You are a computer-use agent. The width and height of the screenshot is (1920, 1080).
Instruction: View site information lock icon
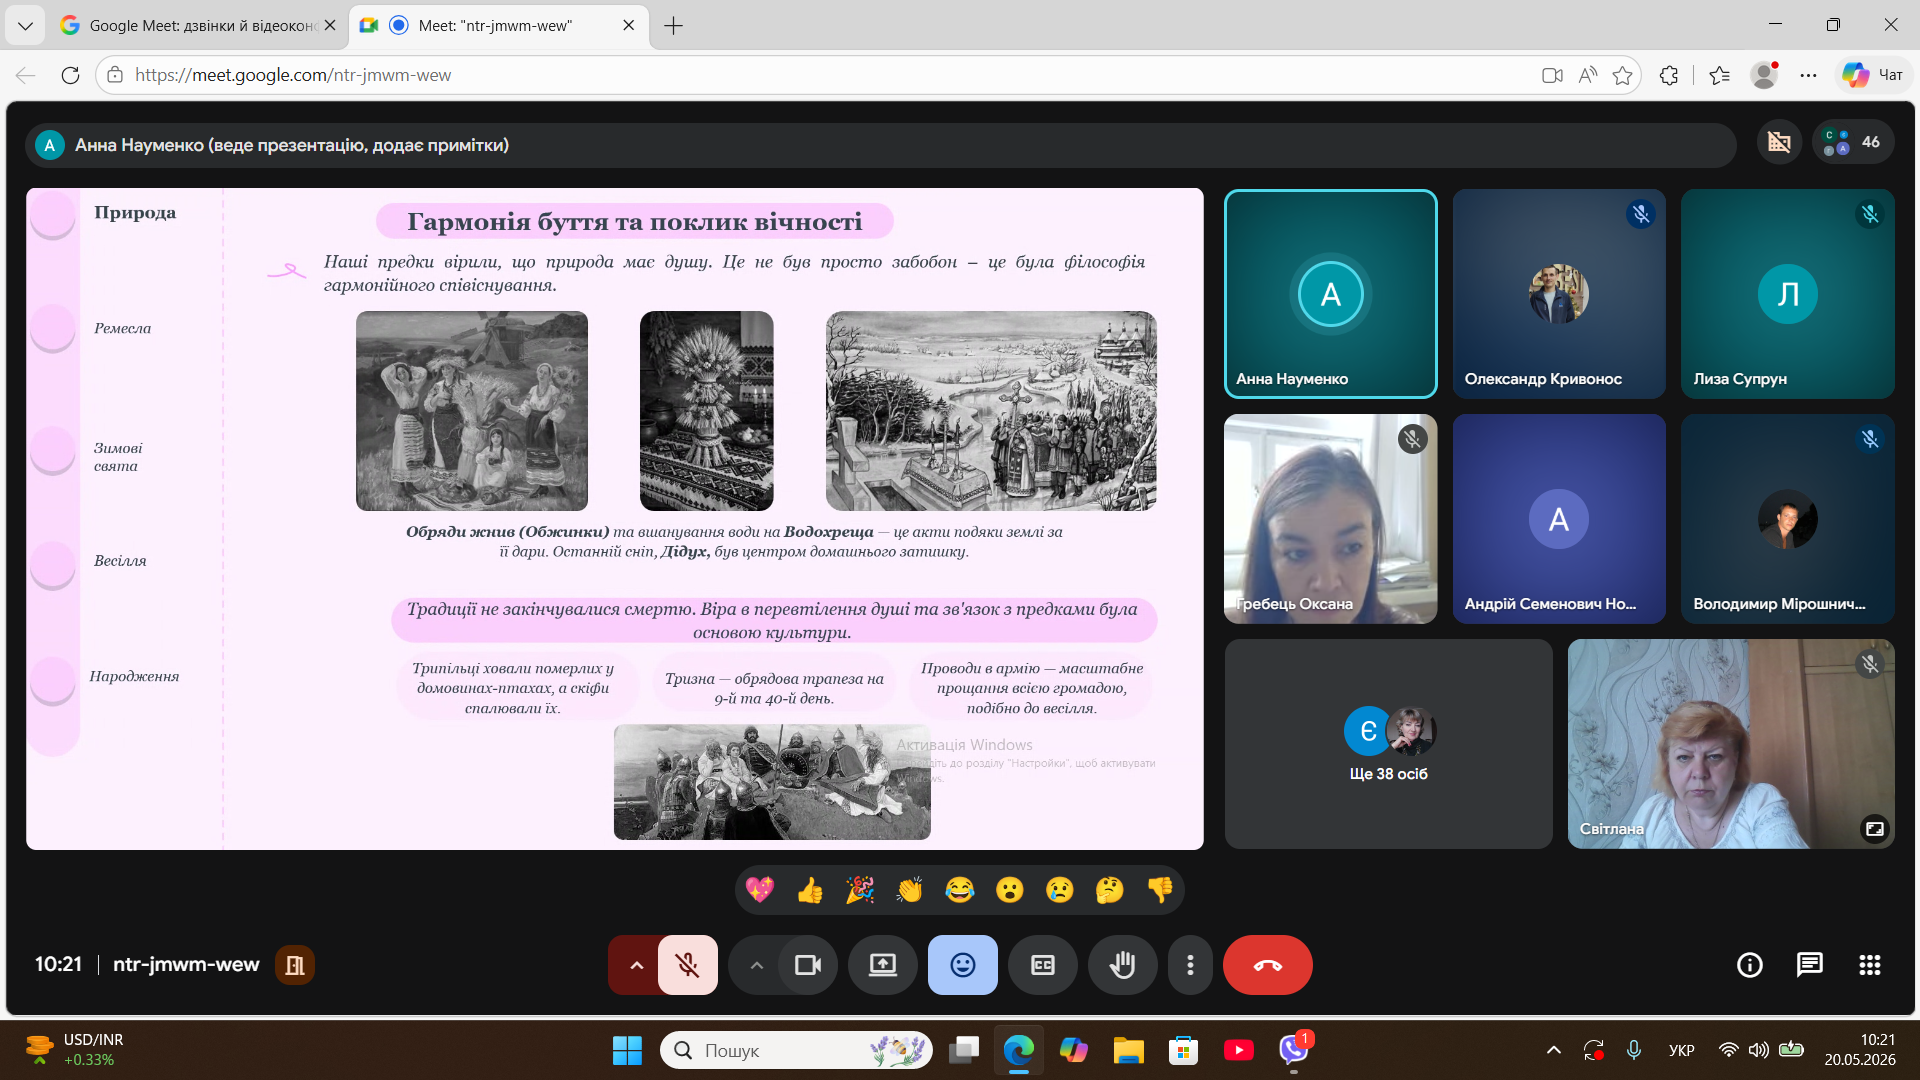(x=115, y=75)
